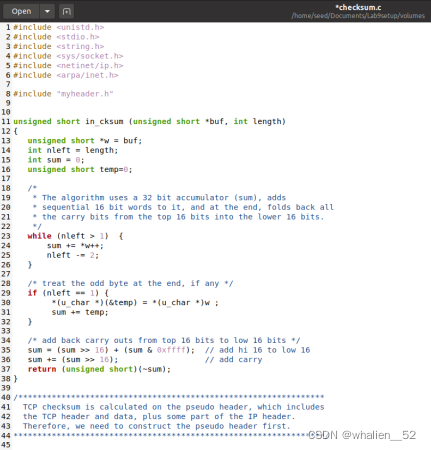Click the comment '// add carry'
Screen dimensions: 431x450
233,360
